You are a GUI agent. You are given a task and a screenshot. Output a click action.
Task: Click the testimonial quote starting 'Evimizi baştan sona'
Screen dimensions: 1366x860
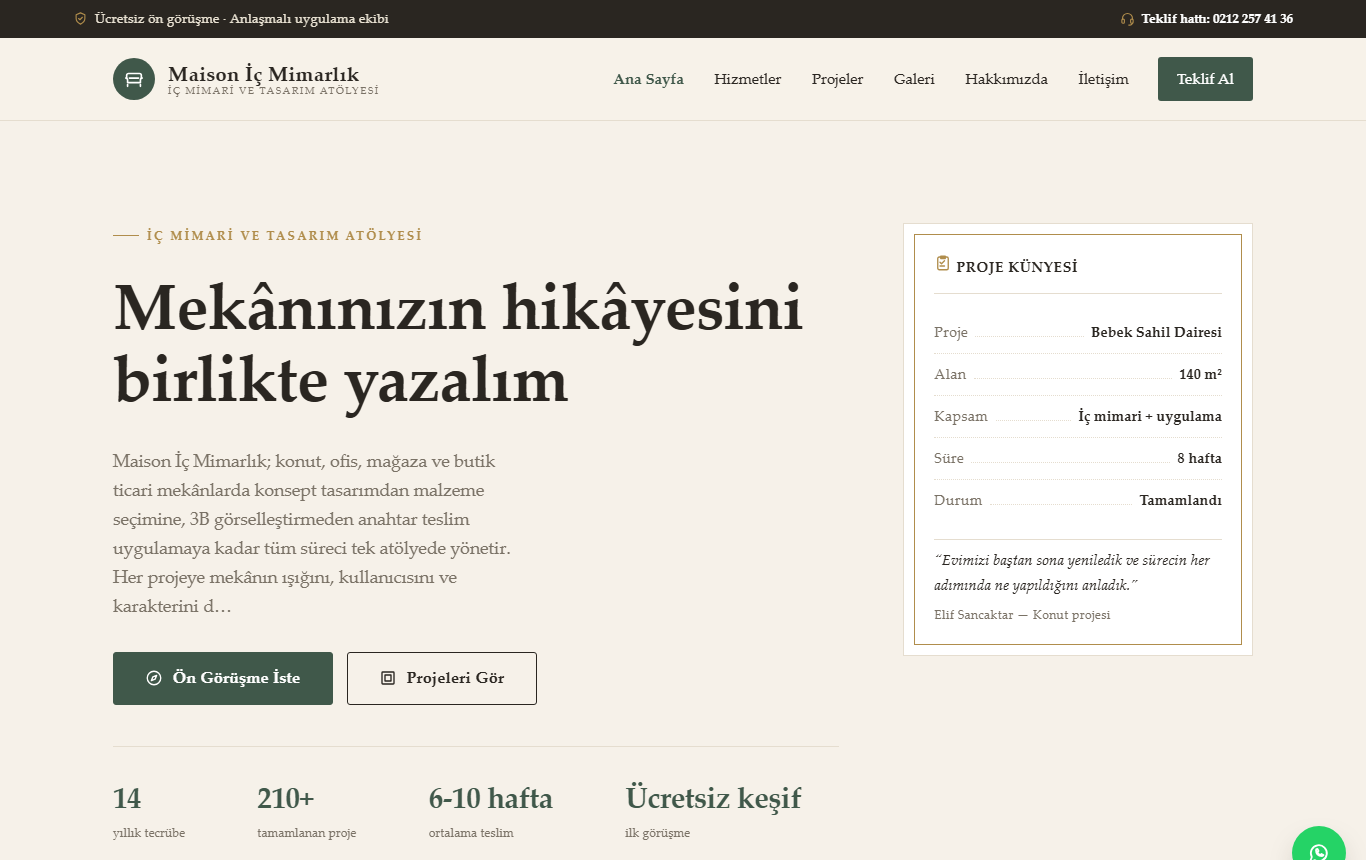point(1072,572)
